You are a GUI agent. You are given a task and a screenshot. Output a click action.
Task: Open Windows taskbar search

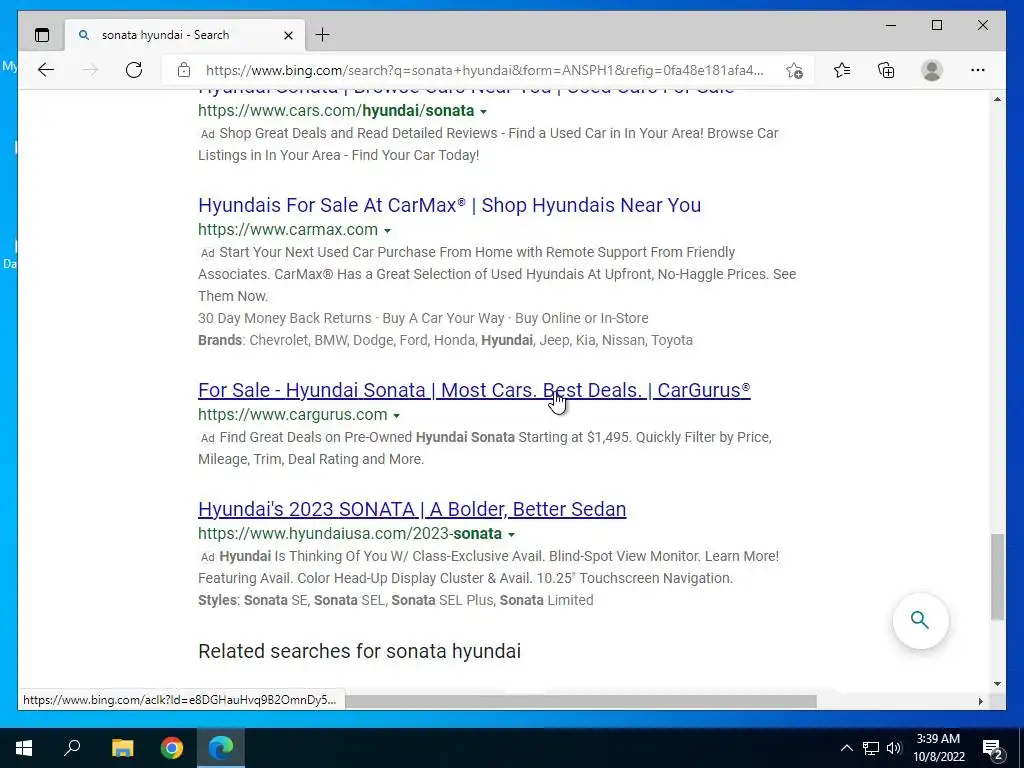click(x=72, y=748)
